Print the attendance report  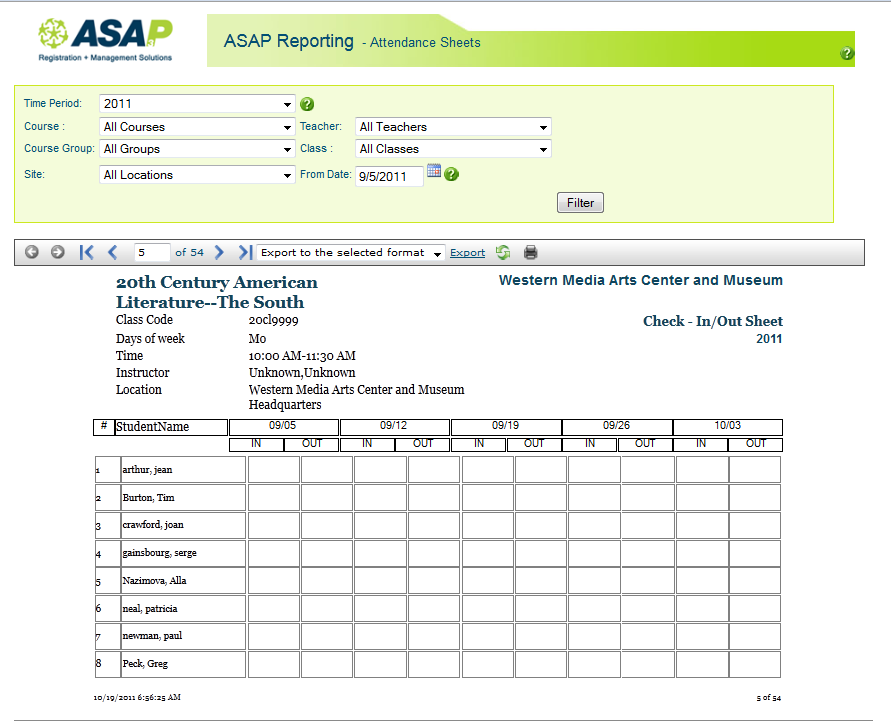point(531,253)
